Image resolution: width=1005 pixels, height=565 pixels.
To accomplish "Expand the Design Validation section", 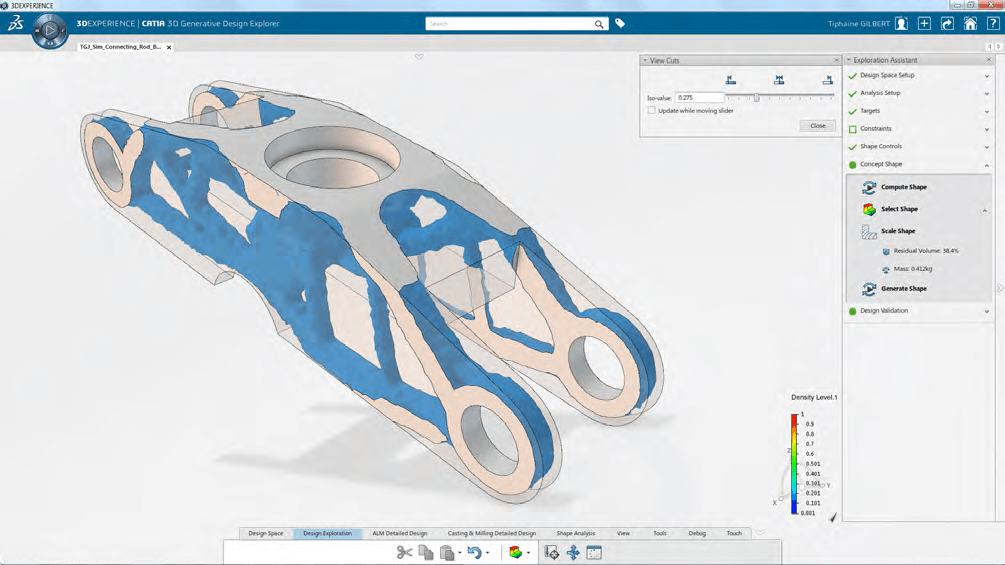I will pos(986,311).
